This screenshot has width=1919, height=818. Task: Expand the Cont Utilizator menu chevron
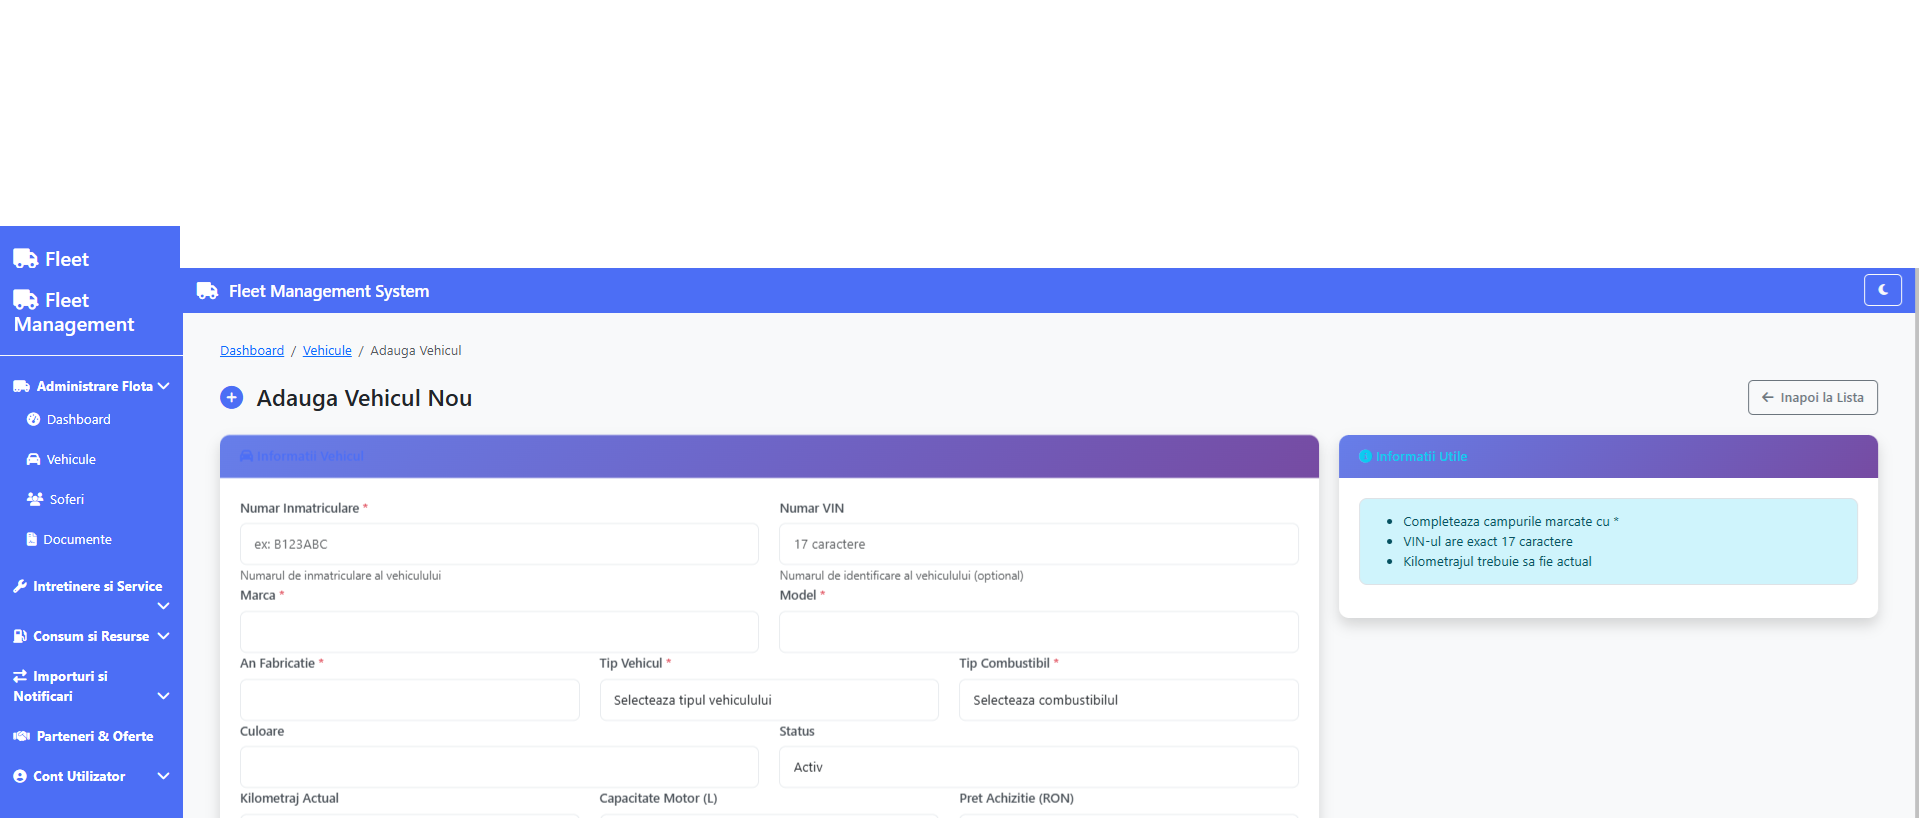[x=164, y=776]
